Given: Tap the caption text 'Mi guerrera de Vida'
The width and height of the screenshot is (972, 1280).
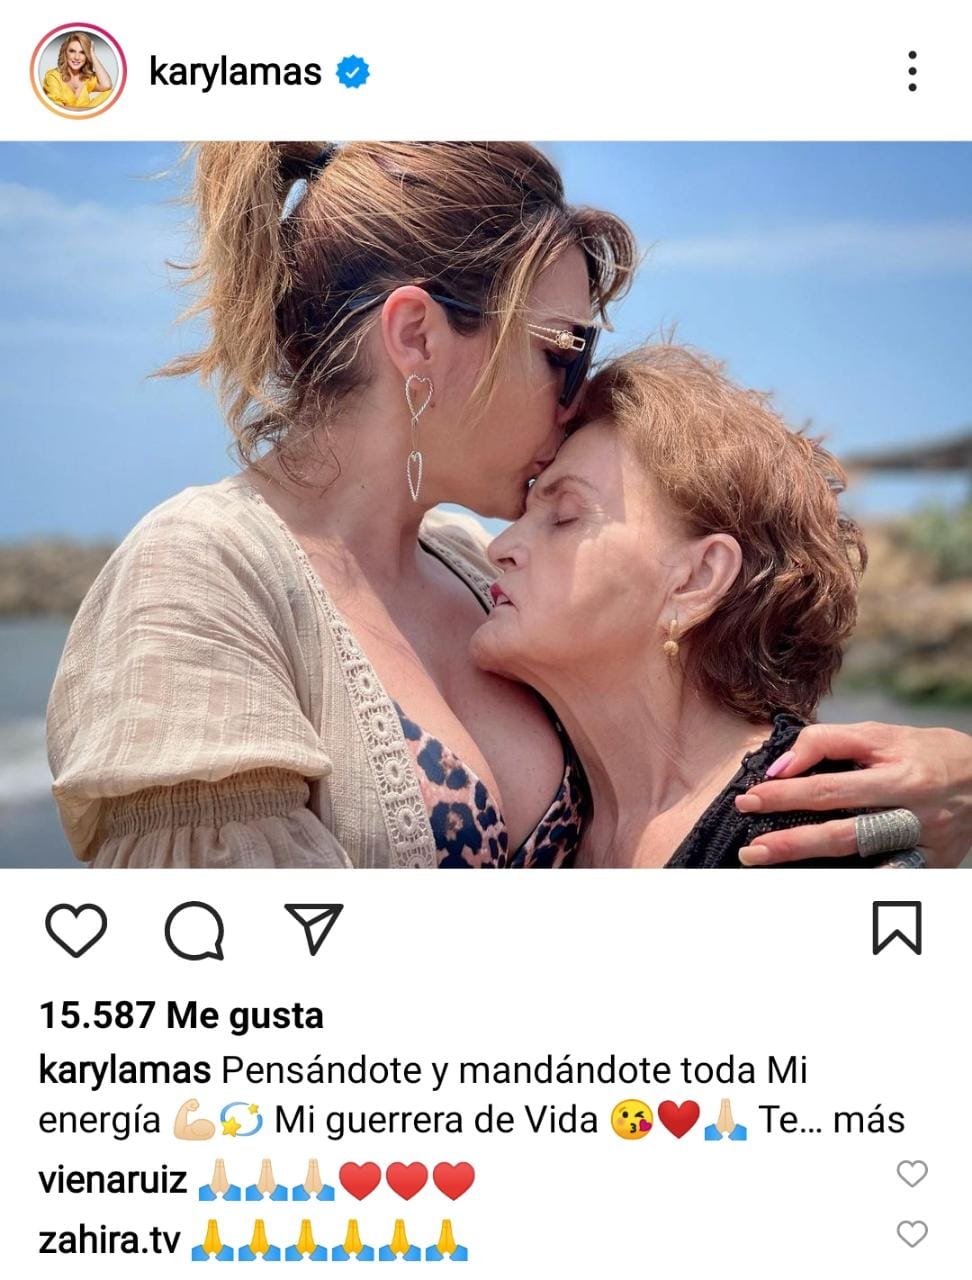Looking at the screenshot, I should pyautogui.click(x=436, y=1120).
